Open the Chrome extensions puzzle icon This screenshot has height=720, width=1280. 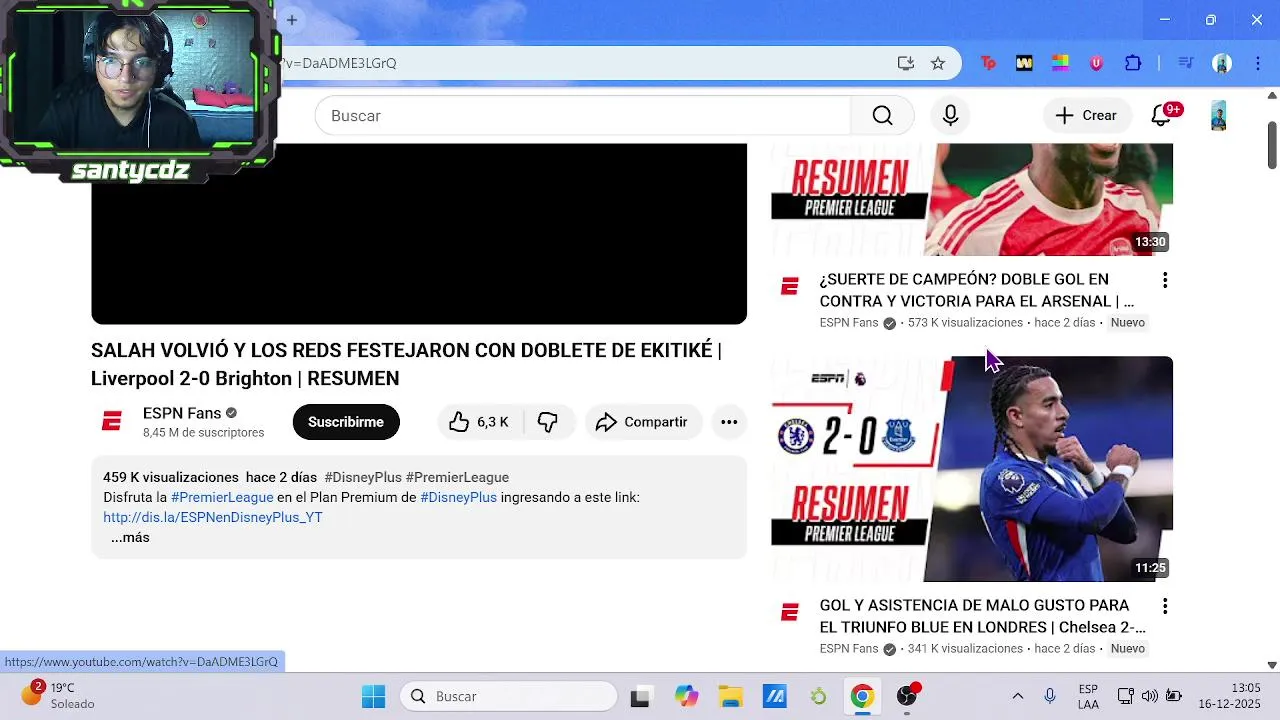[x=1133, y=63]
